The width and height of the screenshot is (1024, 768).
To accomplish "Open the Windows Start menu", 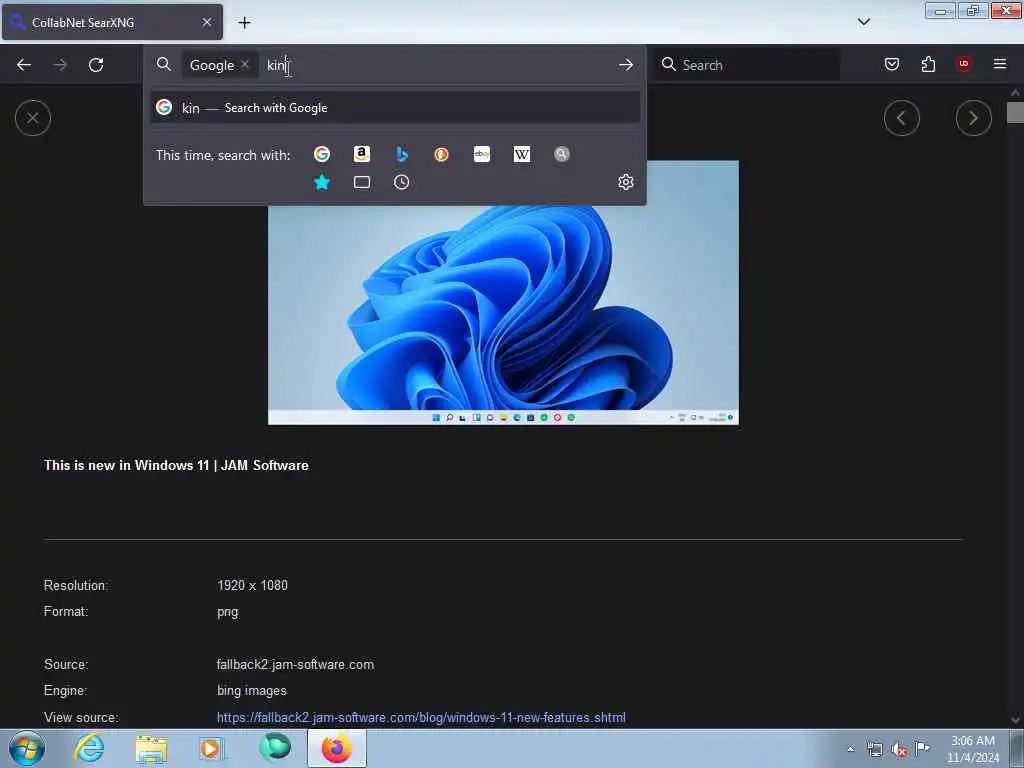I will tap(27, 748).
